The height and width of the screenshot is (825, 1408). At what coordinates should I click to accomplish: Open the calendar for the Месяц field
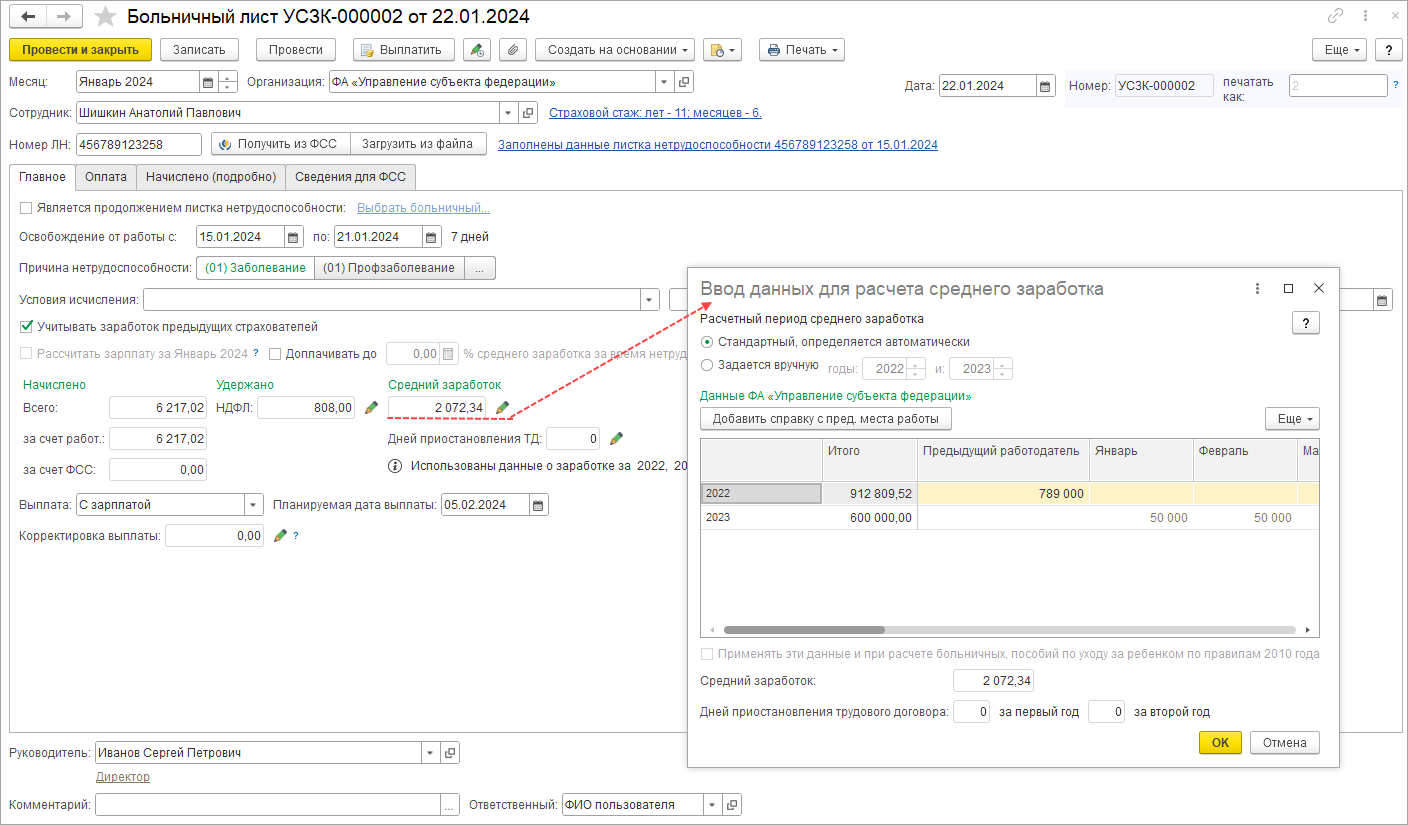point(207,82)
